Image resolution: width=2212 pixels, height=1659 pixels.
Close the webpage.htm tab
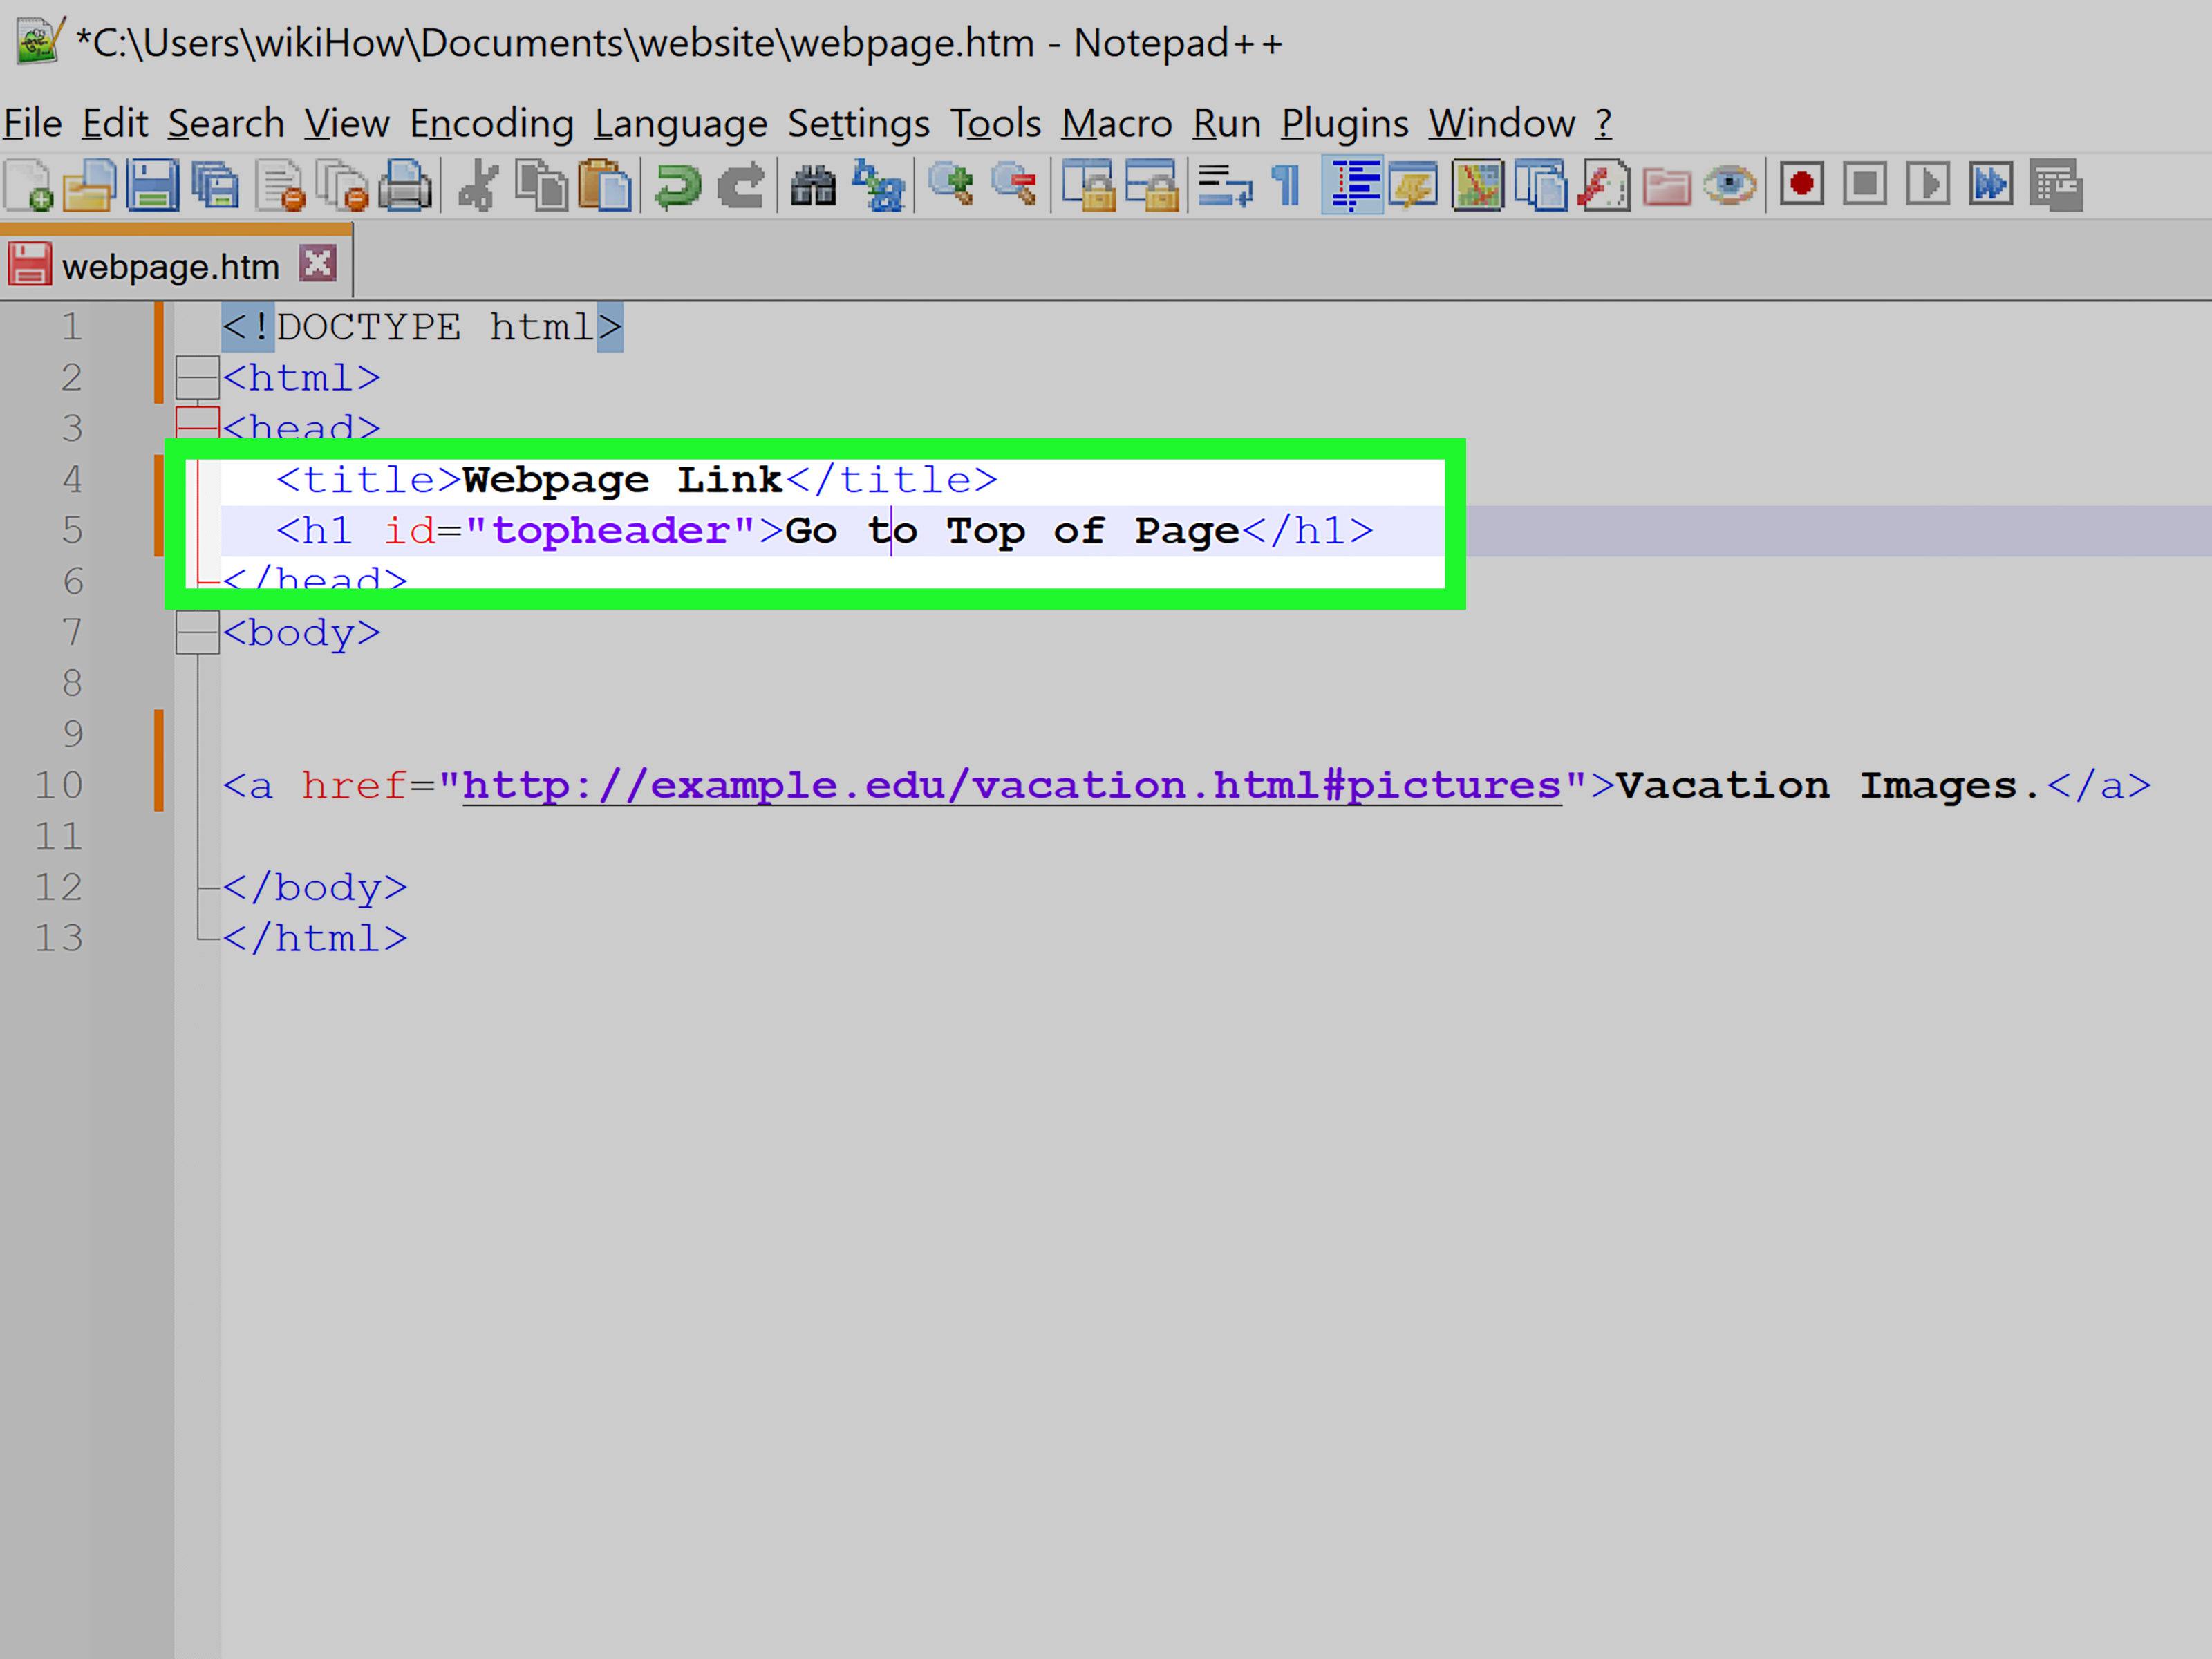(x=318, y=265)
